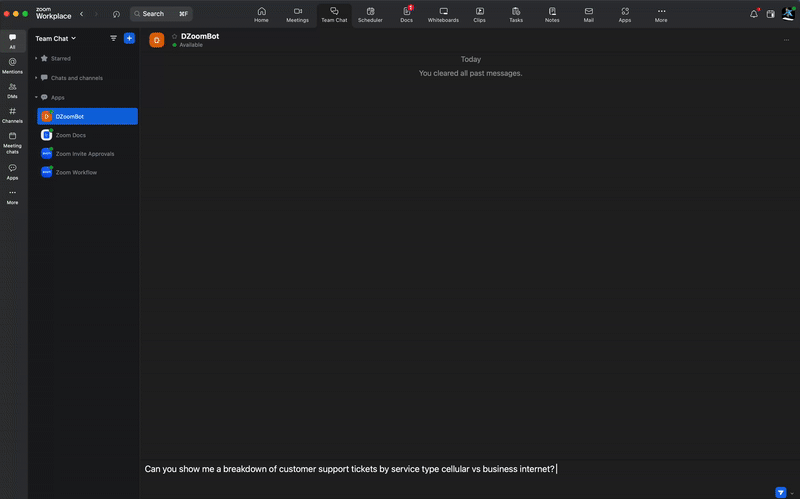Go back with the navigation arrow
The width and height of the screenshot is (800, 499).
point(82,14)
